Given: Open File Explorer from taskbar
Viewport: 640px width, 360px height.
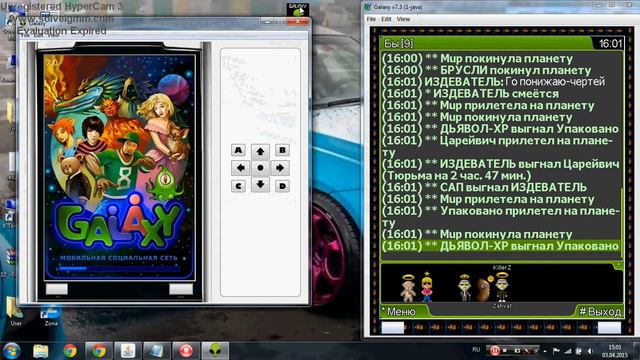Looking at the screenshot, I should point(41,351).
